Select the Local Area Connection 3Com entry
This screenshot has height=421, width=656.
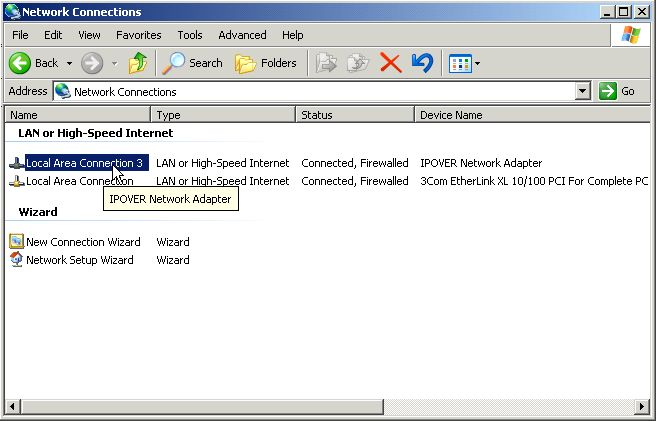(79, 181)
